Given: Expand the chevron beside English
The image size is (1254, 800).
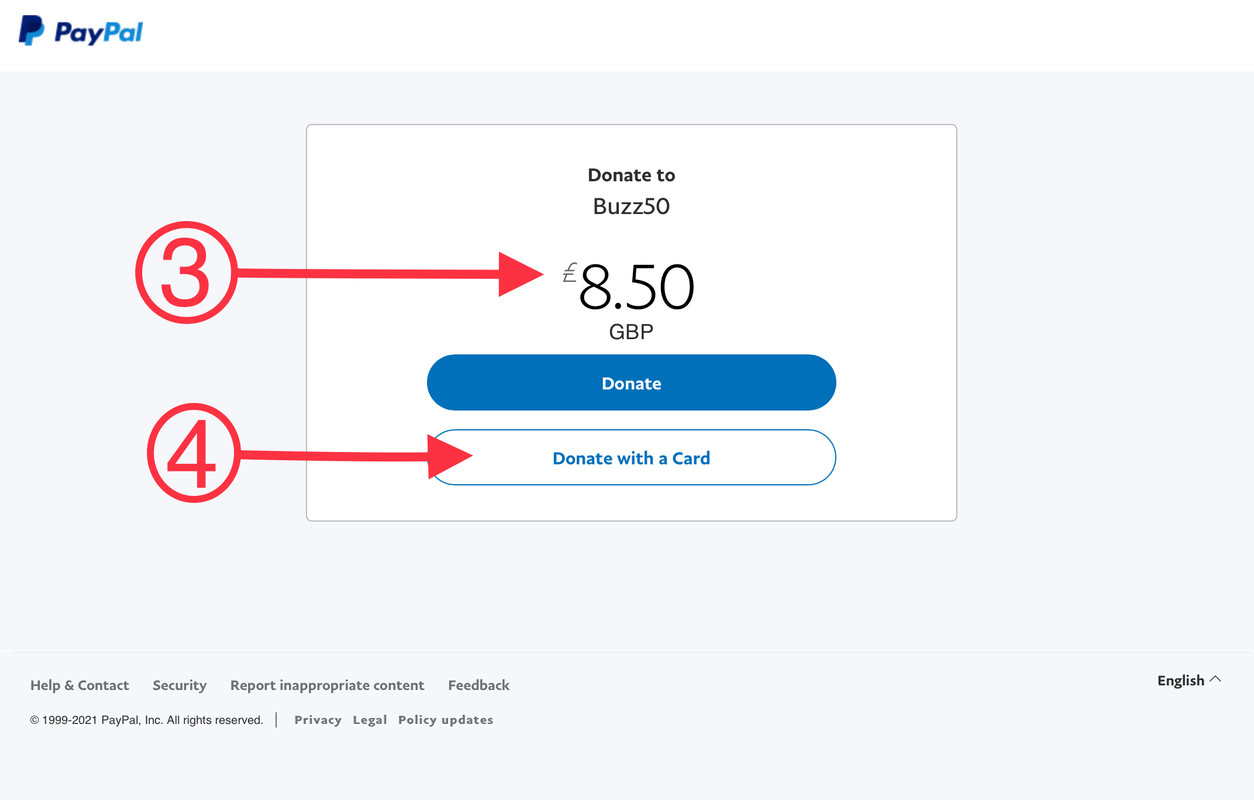Looking at the screenshot, I should pos(1215,679).
